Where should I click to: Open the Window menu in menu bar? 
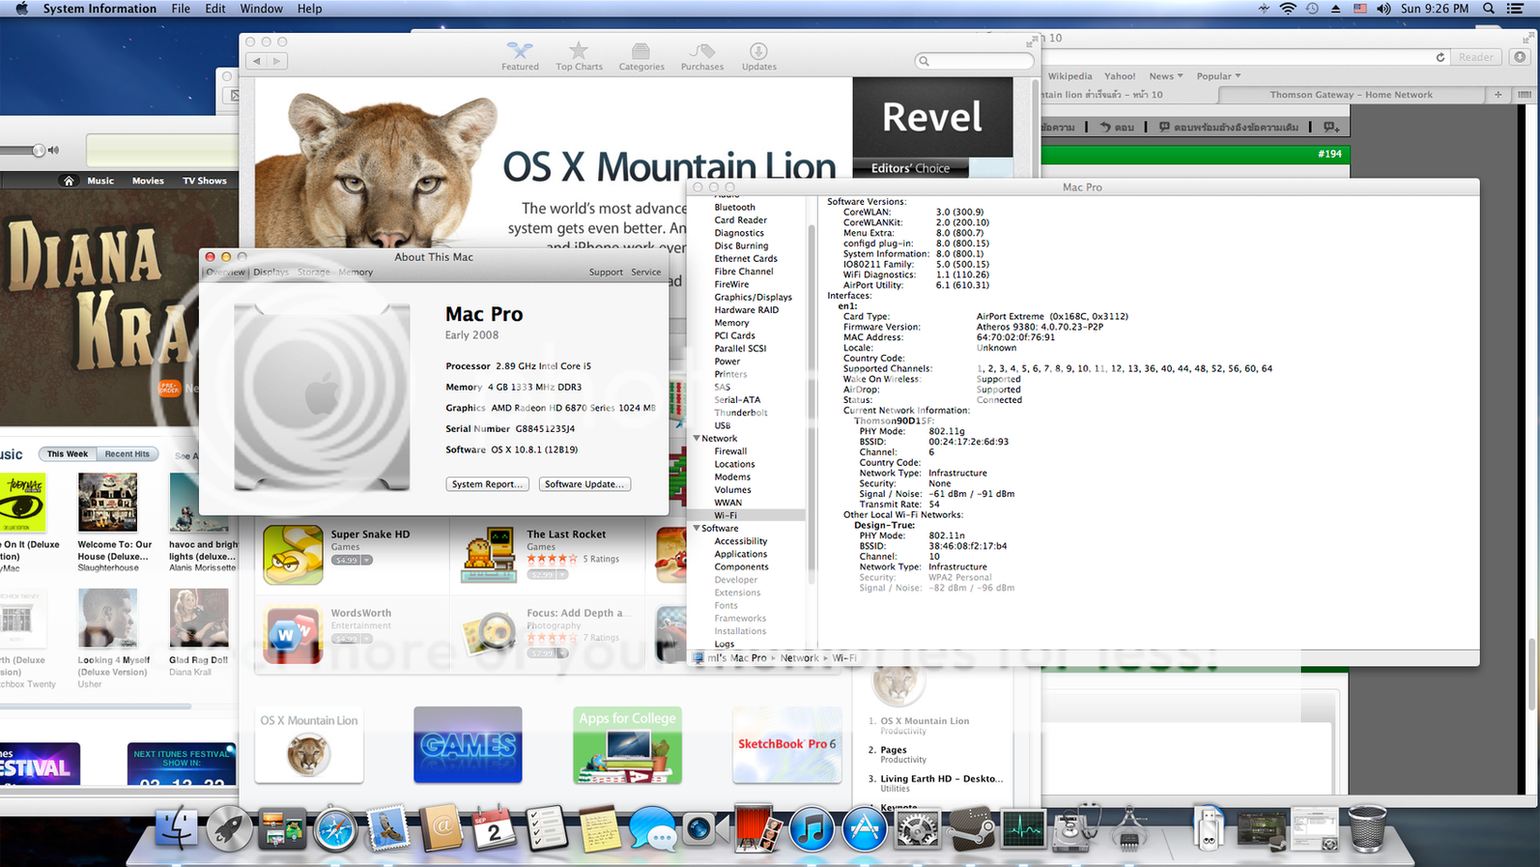click(261, 9)
